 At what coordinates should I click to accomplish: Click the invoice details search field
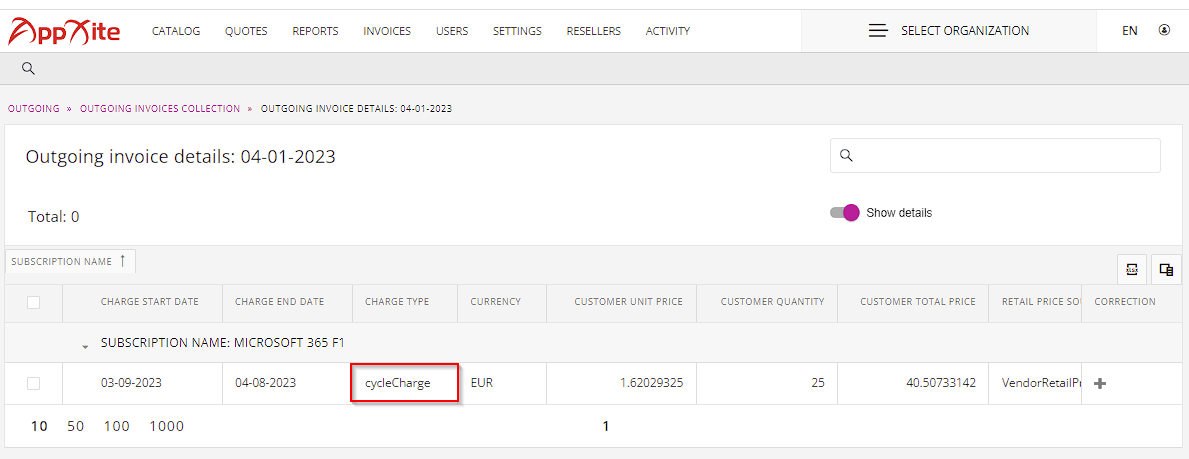(x=995, y=156)
